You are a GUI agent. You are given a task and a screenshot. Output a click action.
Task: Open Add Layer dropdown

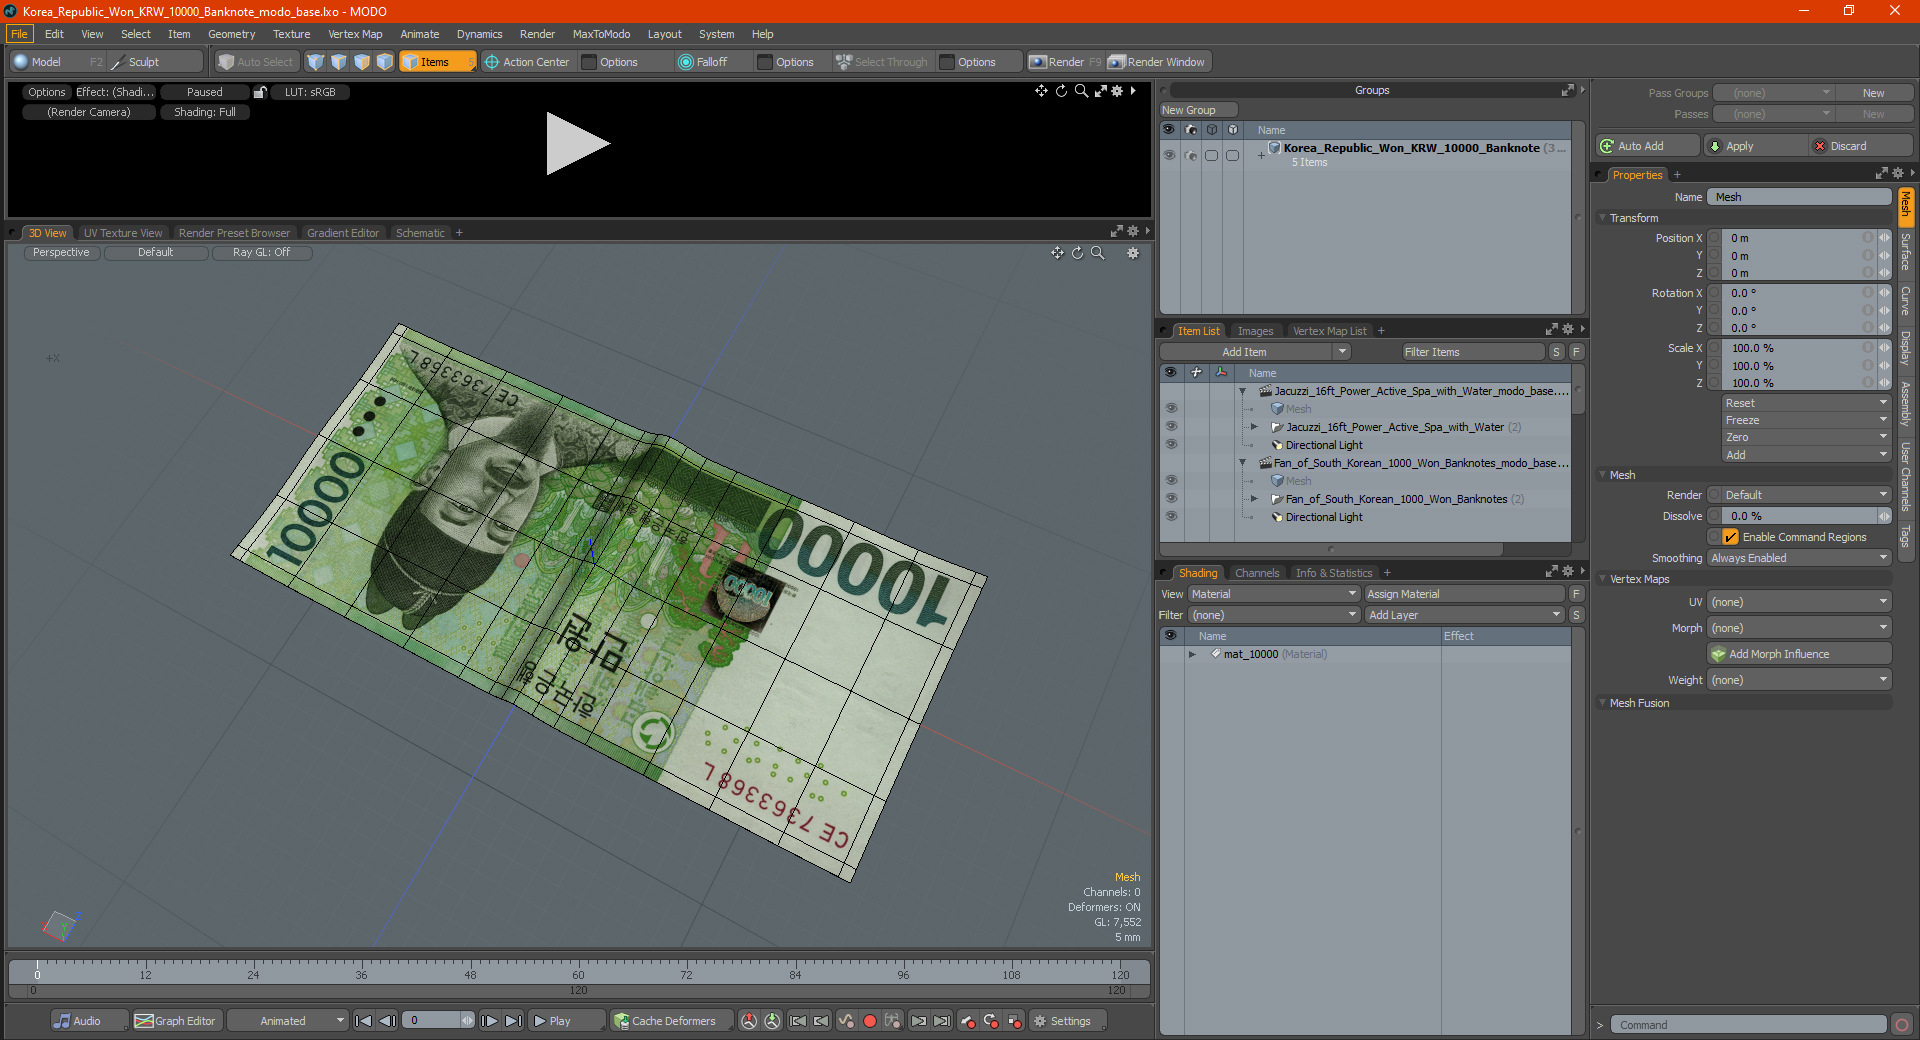(x=1465, y=615)
